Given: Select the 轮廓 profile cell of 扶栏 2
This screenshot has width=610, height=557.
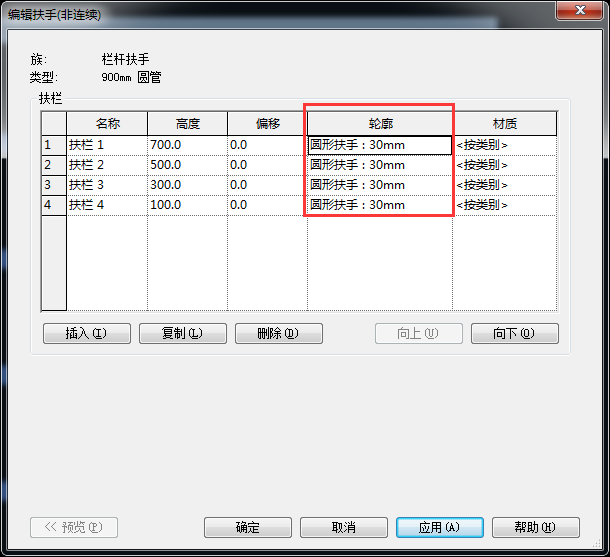Looking at the screenshot, I should pos(379,165).
